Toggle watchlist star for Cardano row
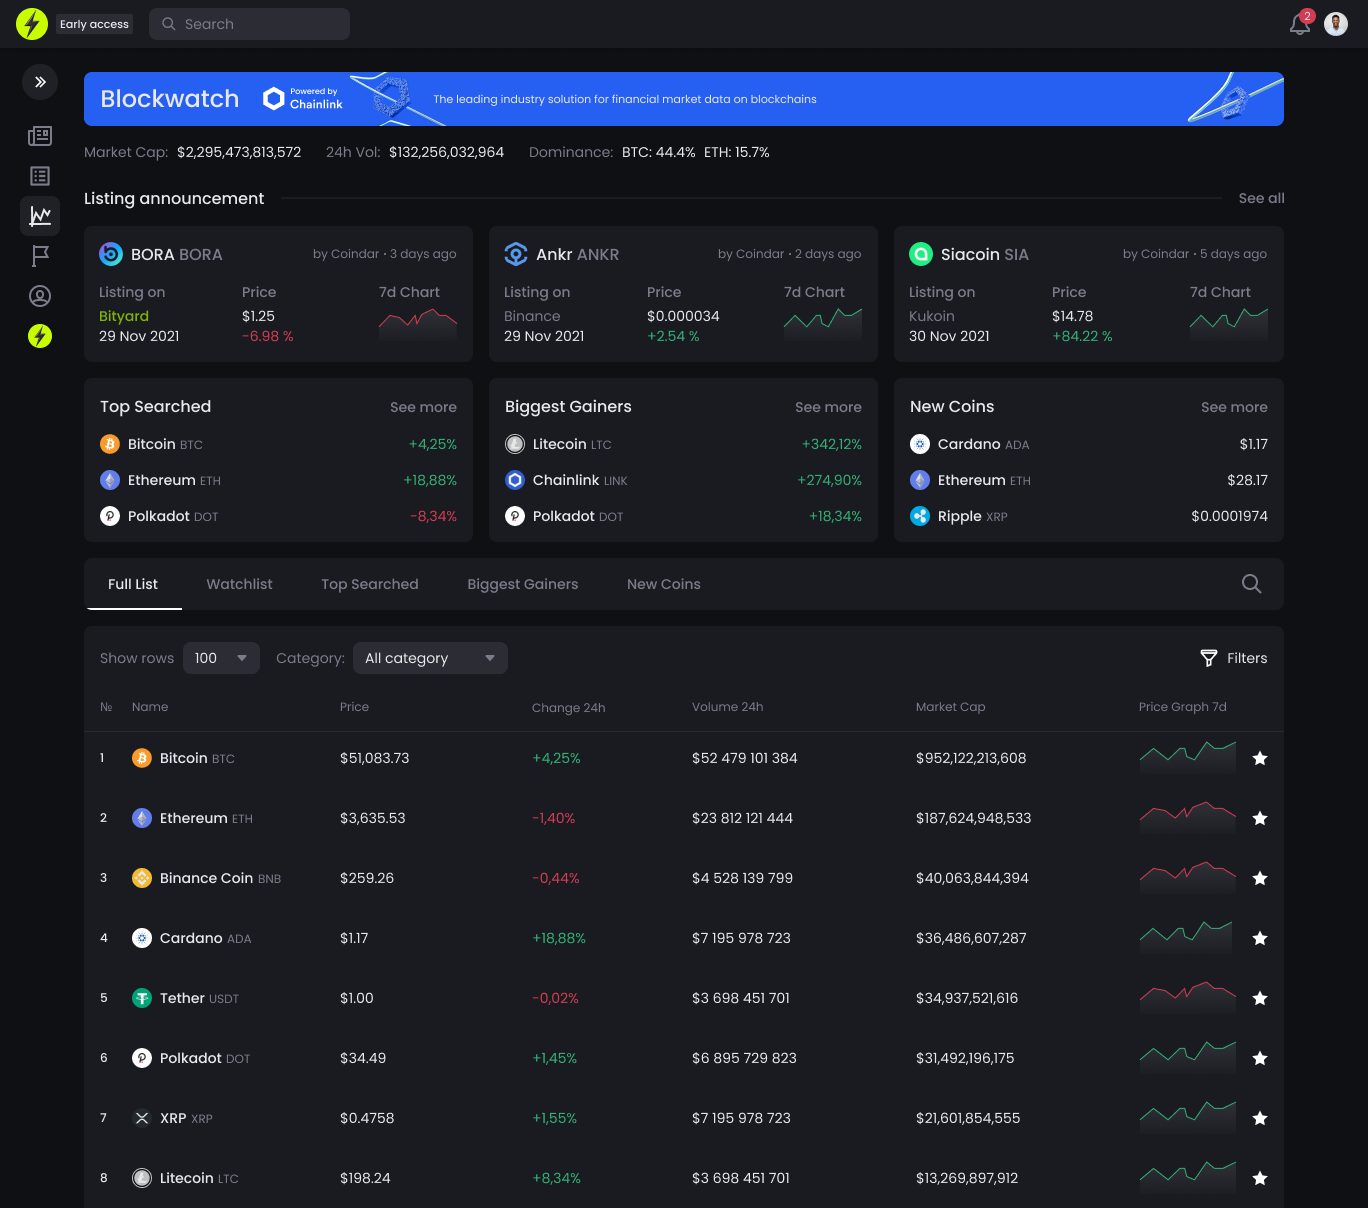This screenshot has width=1368, height=1208. (x=1260, y=938)
